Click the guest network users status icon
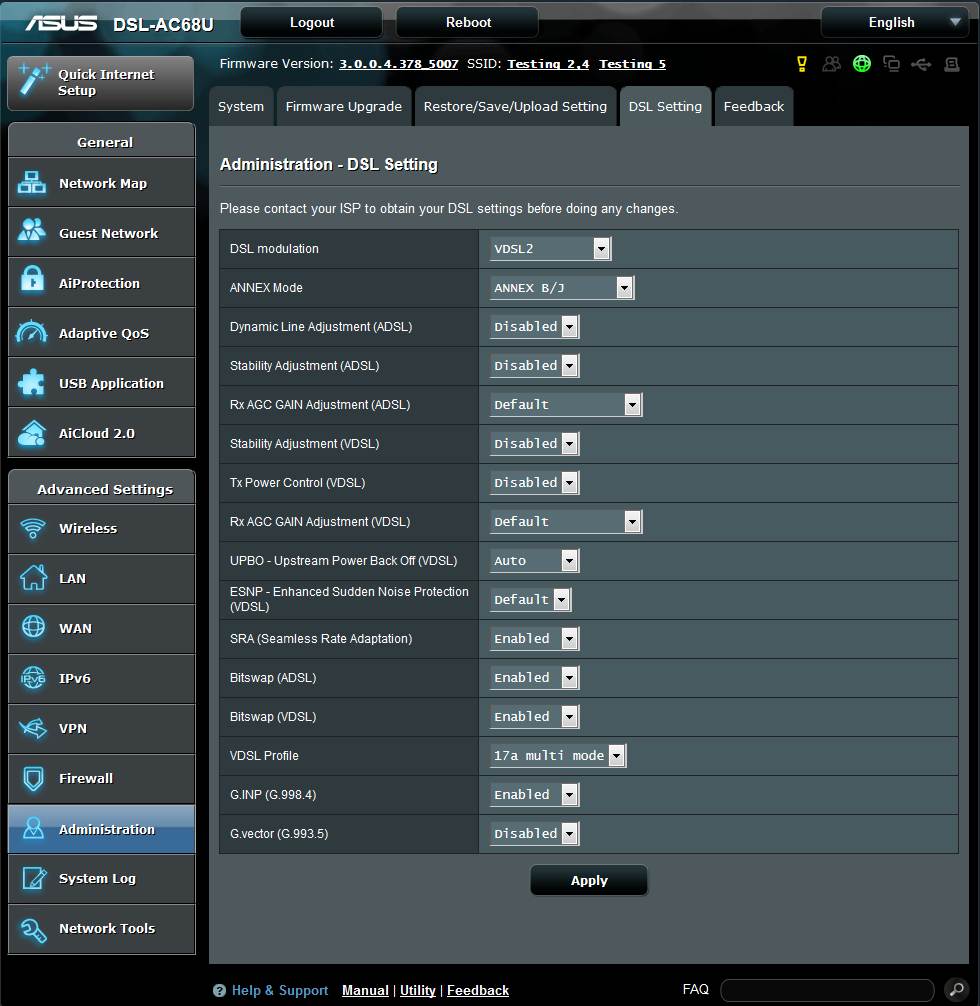980x1006 pixels. pos(832,64)
